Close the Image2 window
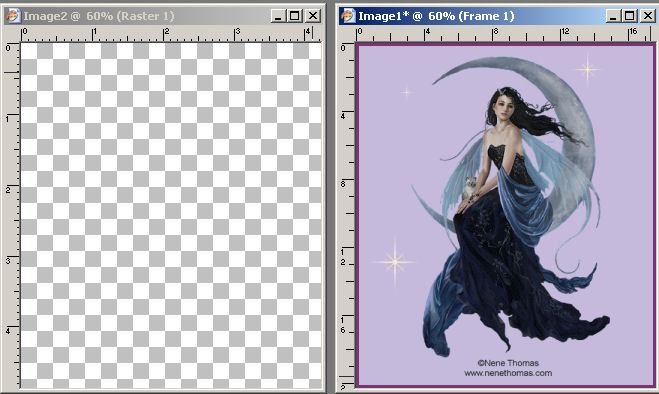Screen dimensions: 659x394 313,16
